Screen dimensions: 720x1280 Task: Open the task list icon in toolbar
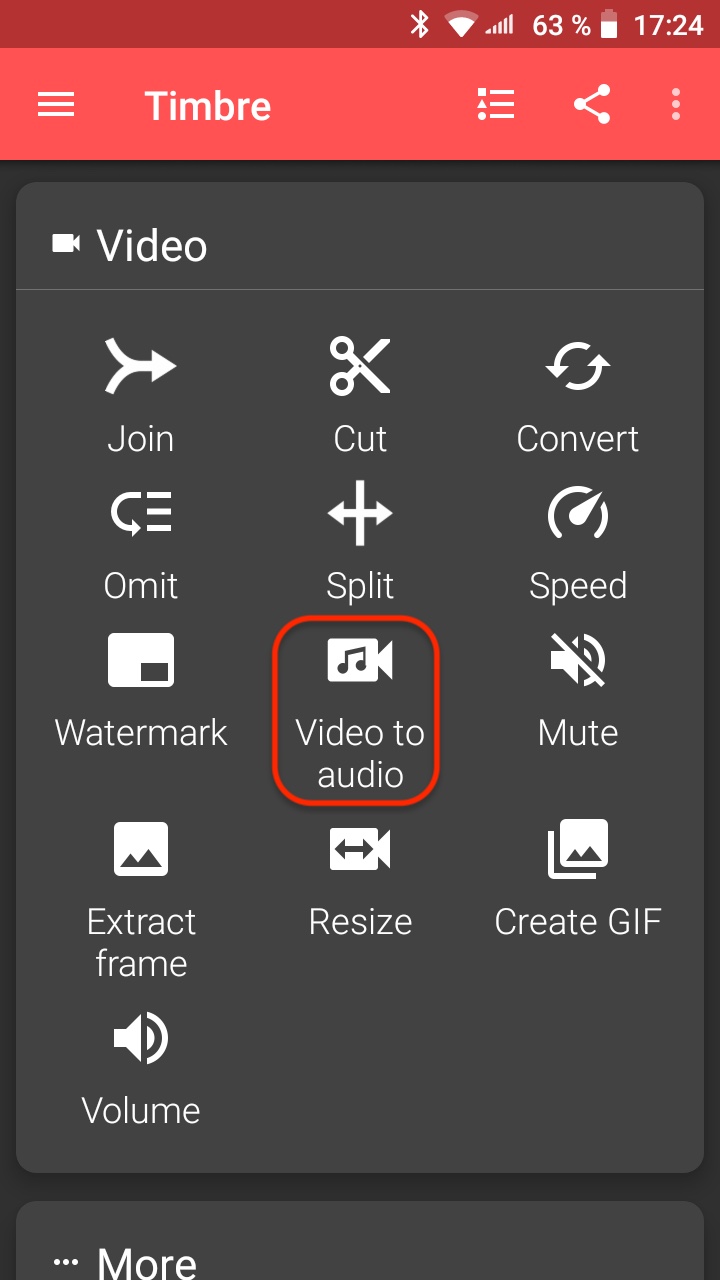pyautogui.click(x=496, y=105)
